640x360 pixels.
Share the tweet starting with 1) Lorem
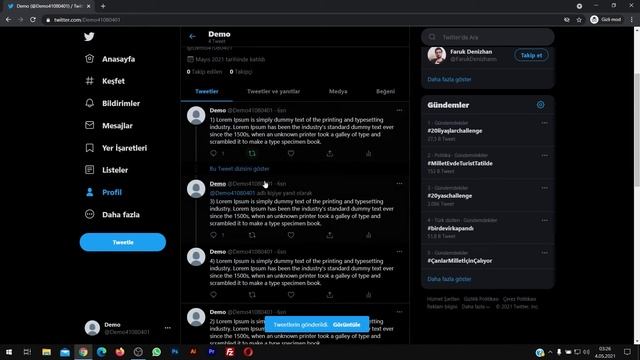click(x=329, y=153)
